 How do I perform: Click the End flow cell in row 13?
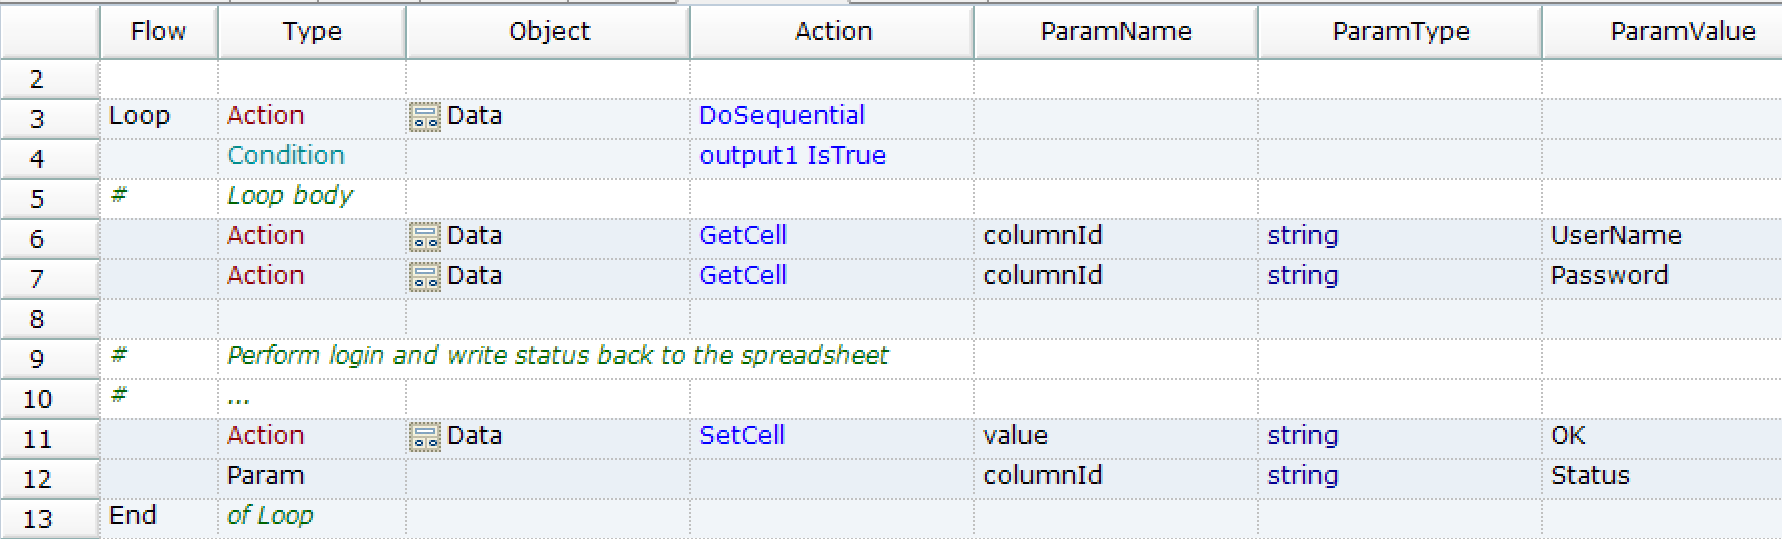click(x=133, y=516)
